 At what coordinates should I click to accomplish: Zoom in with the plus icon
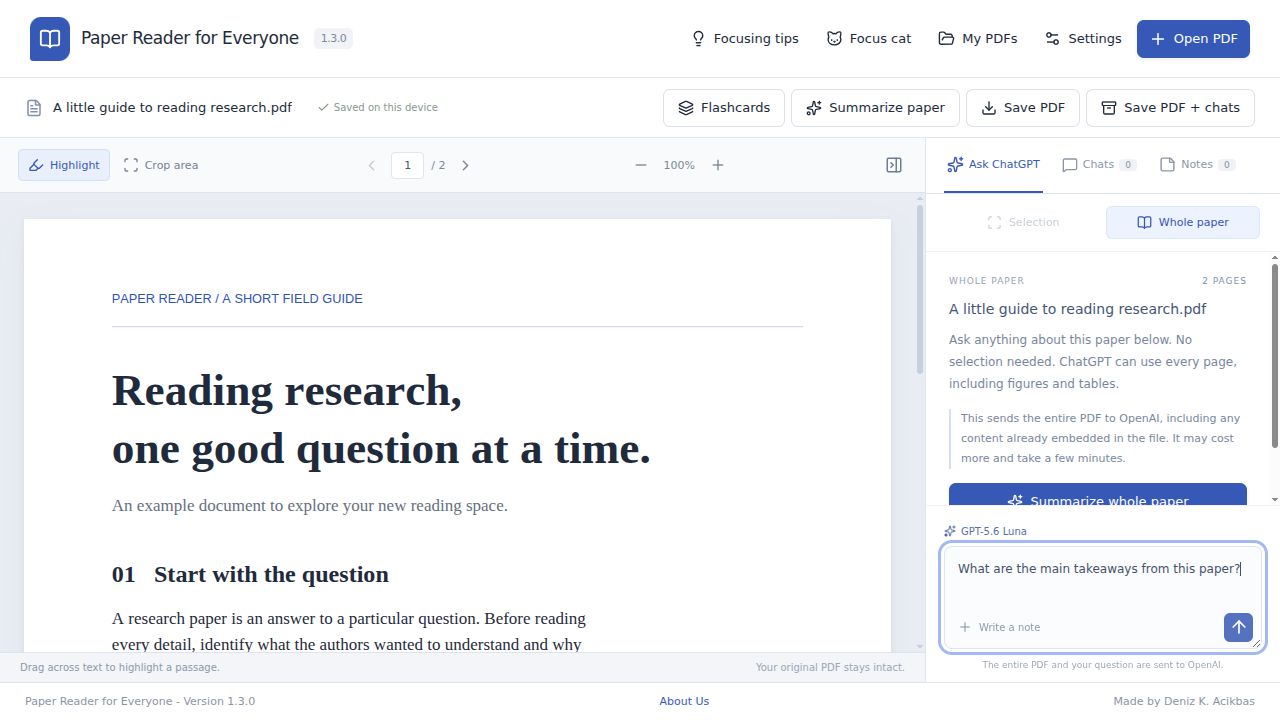(718, 165)
